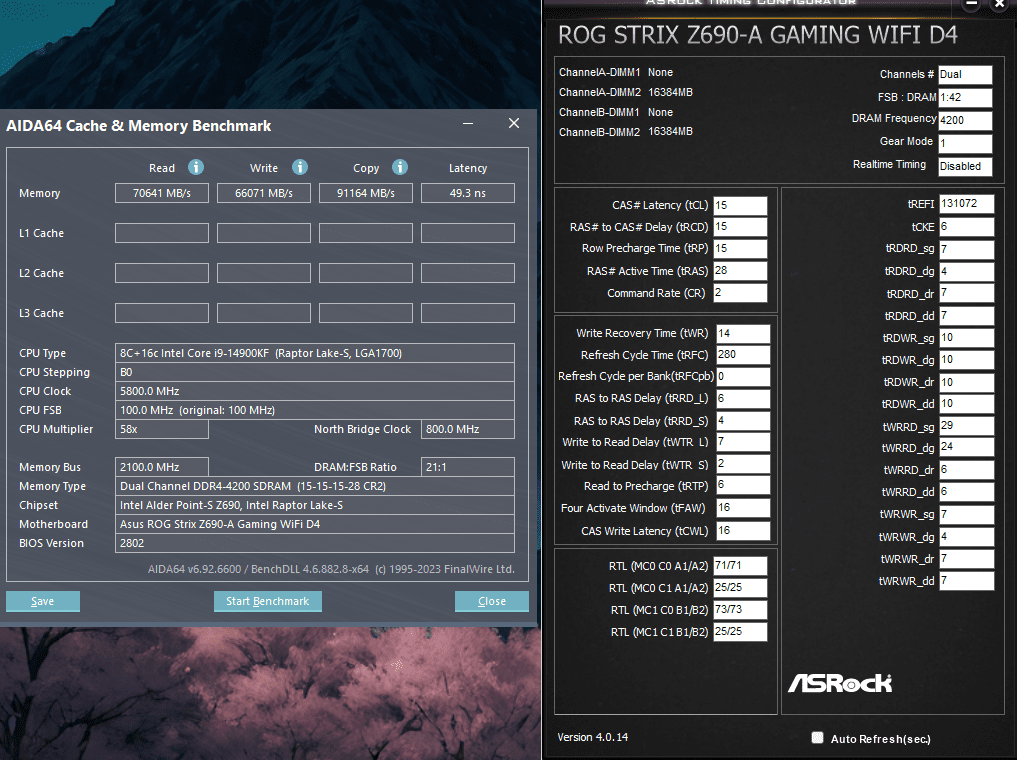Minimize the AIDA64 benchmark window
Viewport: 1017px width, 760px height.
point(468,123)
